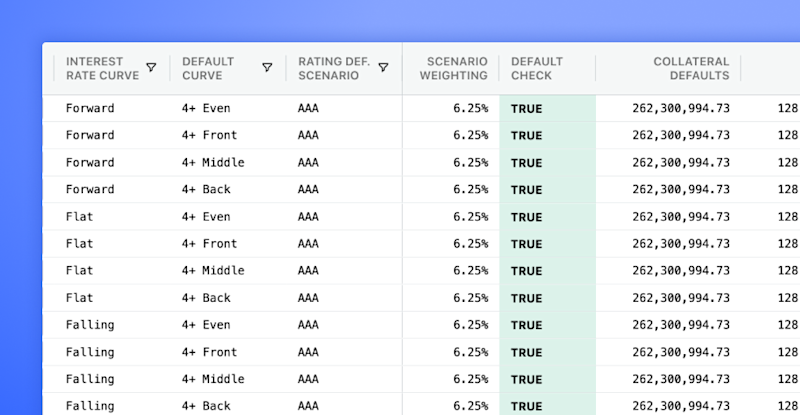Select the Interest Rate Curve header label
The height and width of the screenshot is (415, 800).
click(102, 68)
